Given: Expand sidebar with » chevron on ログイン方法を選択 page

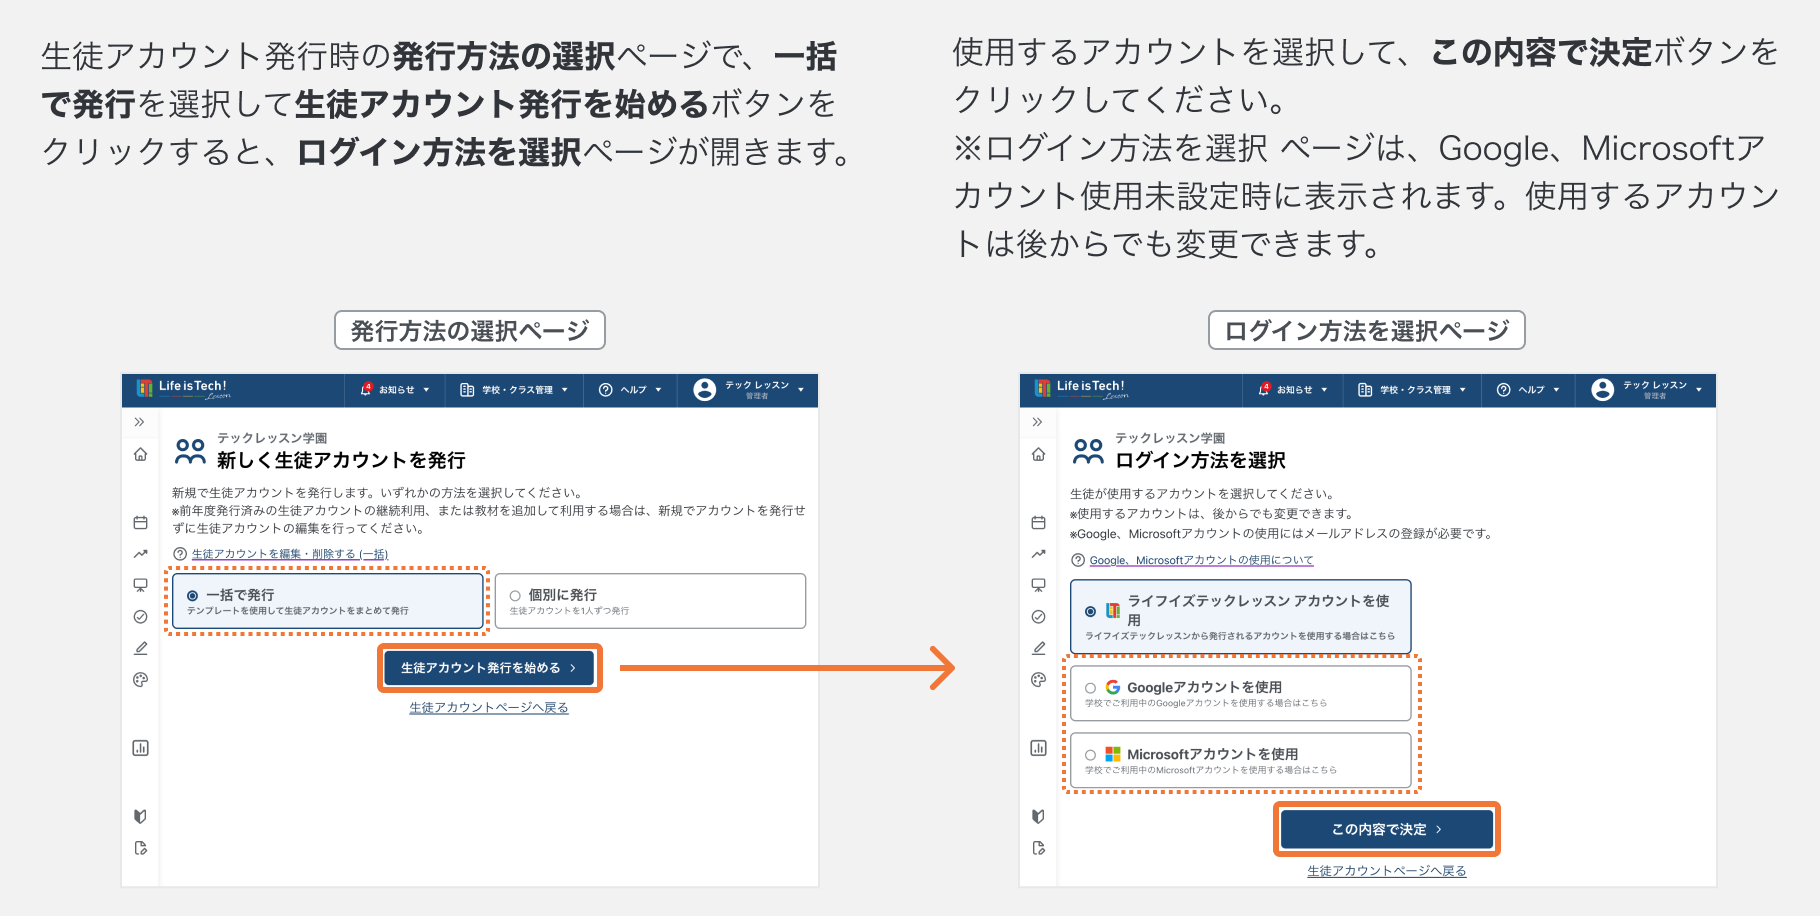Looking at the screenshot, I should click(1038, 422).
